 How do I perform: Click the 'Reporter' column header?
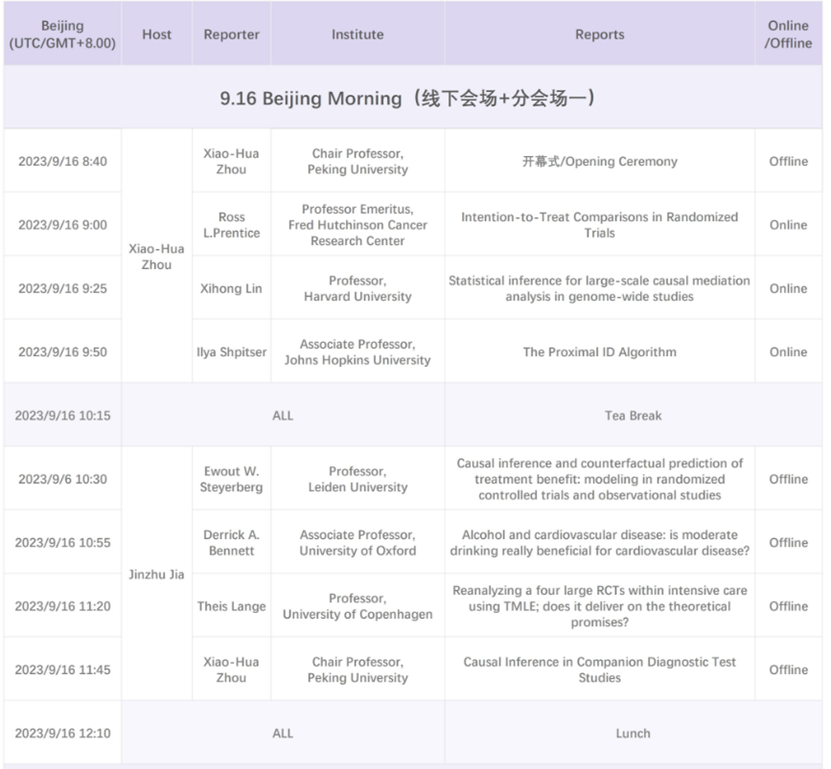tap(231, 35)
